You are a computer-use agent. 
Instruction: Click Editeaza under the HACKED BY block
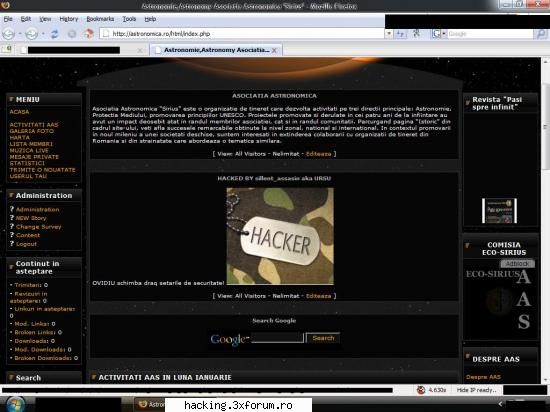[x=318, y=296]
